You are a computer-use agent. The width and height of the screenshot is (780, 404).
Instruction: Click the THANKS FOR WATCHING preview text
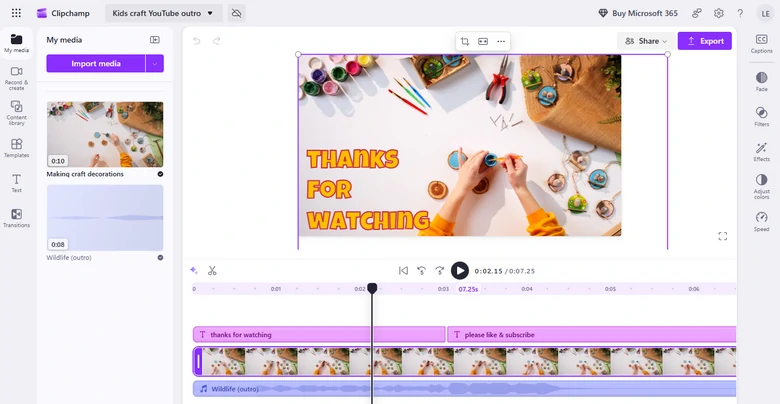368,190
